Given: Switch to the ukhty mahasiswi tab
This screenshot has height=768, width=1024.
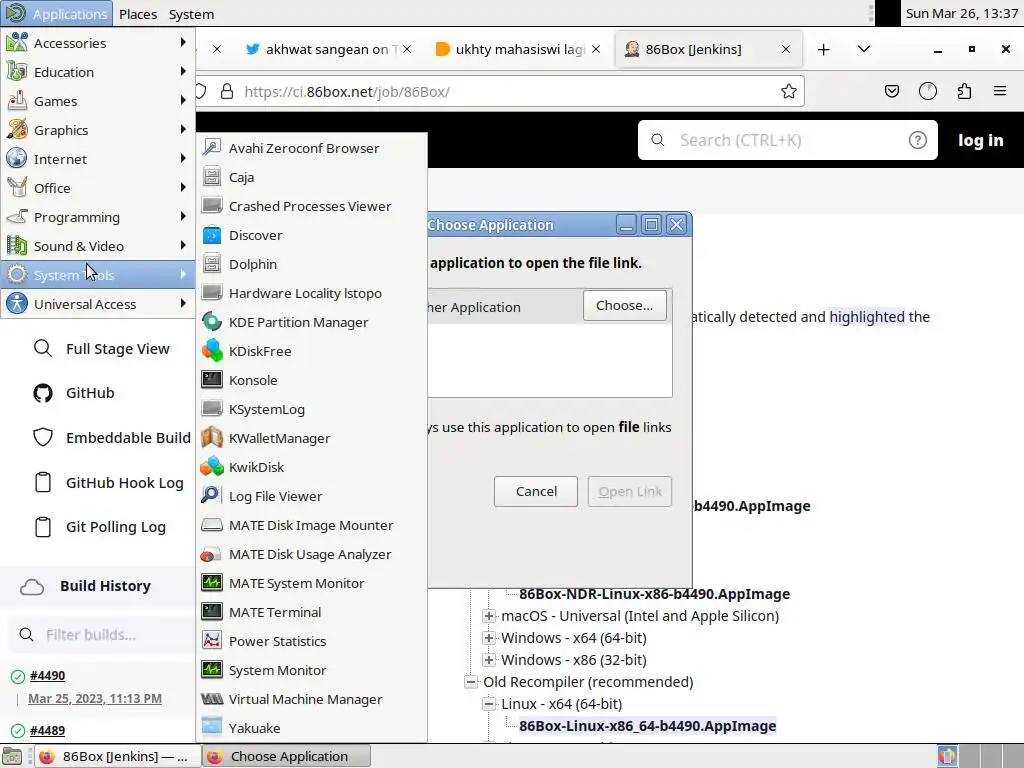Looking at the screenshot, I should 518,50.
